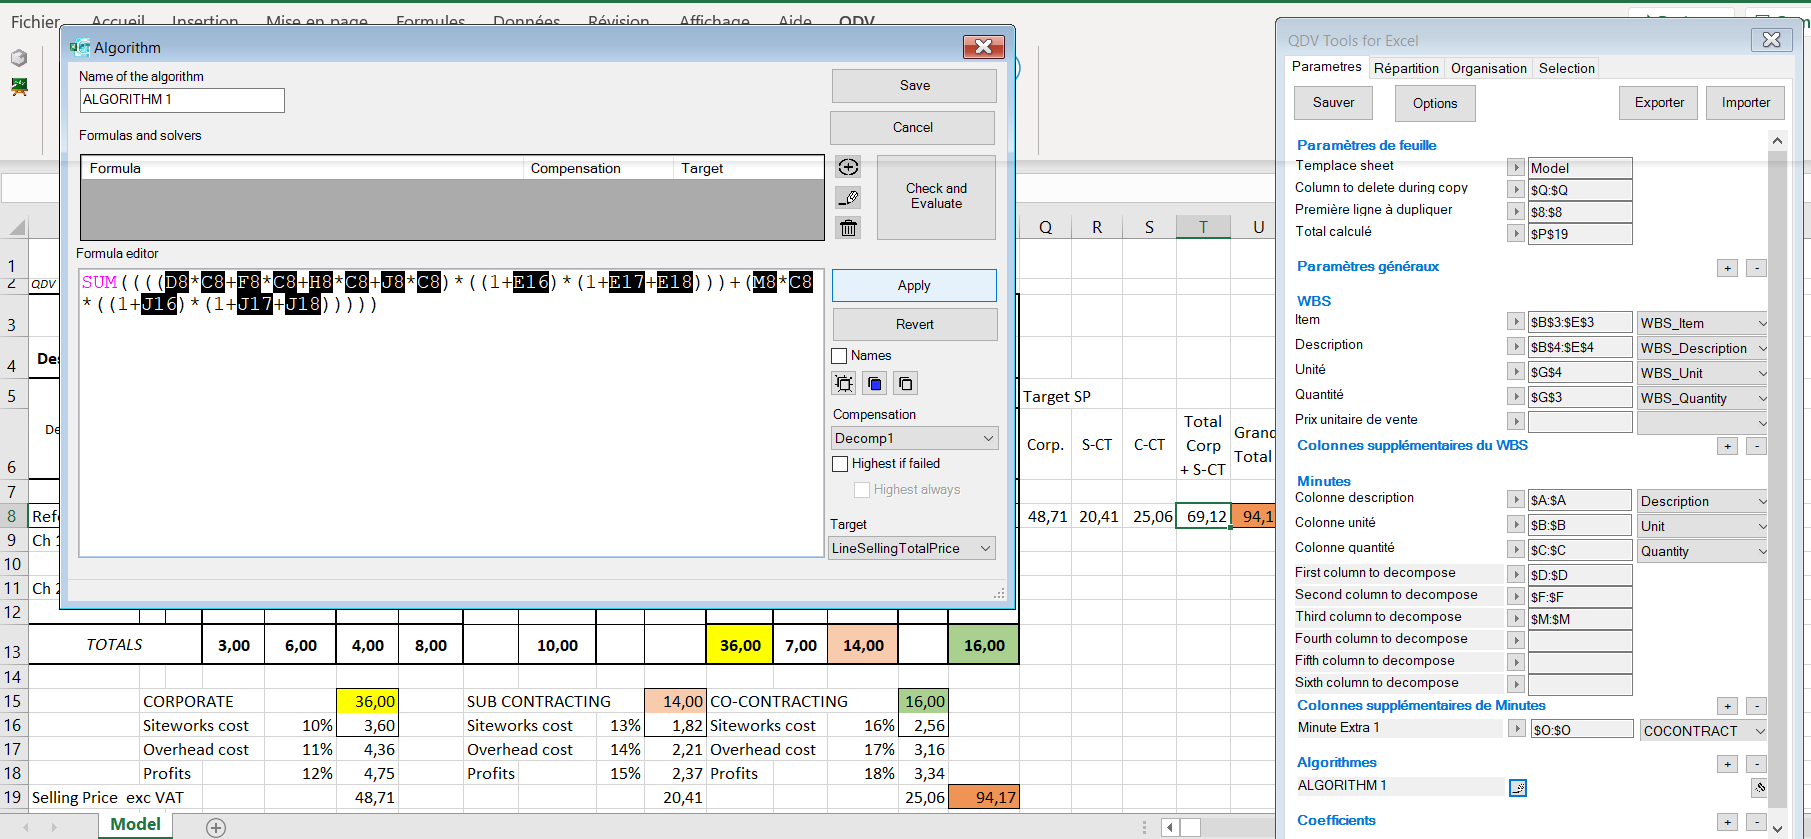Image resolution: width=1811 pixels, height=839 pixels.
Task: Click the Templace sheet field showing Model
Action: (x=1580, y=168)
